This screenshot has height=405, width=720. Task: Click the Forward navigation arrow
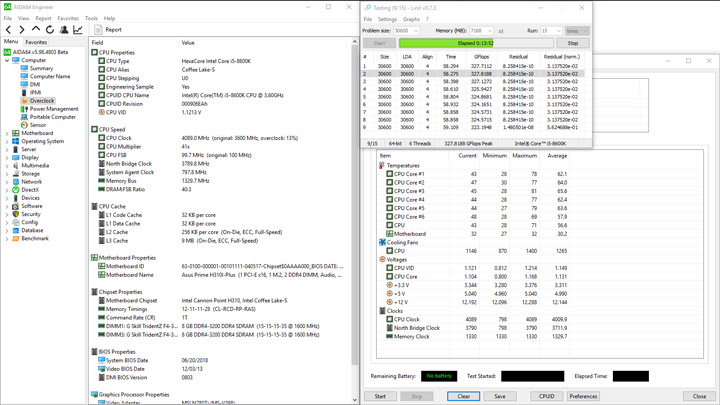click(22, 30)
